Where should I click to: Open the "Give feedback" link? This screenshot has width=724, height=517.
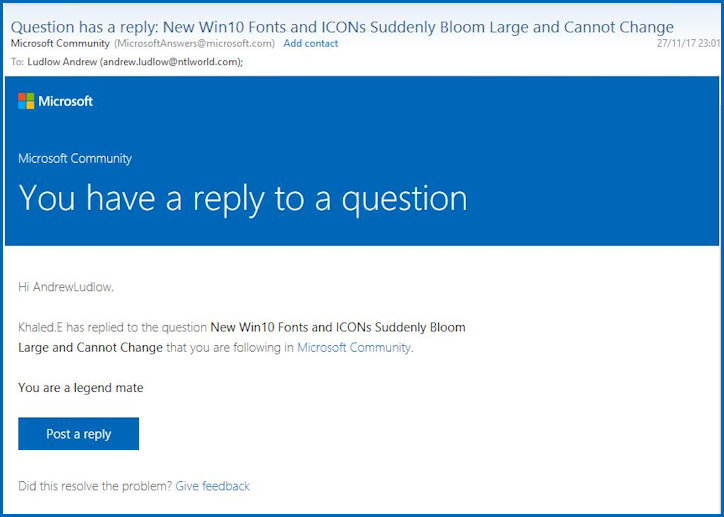212,486
